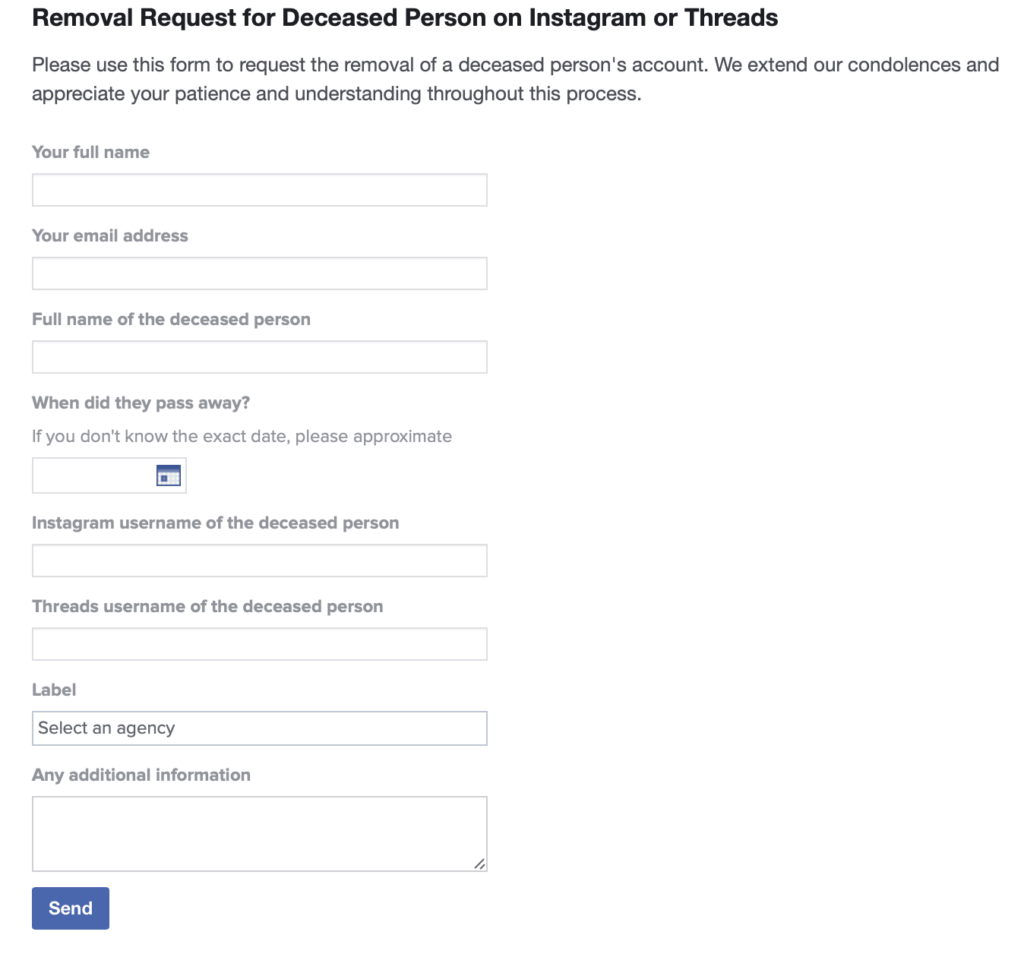Click the date of passing text box
The width and height of the screenshot is (1024, 957).
92,476
